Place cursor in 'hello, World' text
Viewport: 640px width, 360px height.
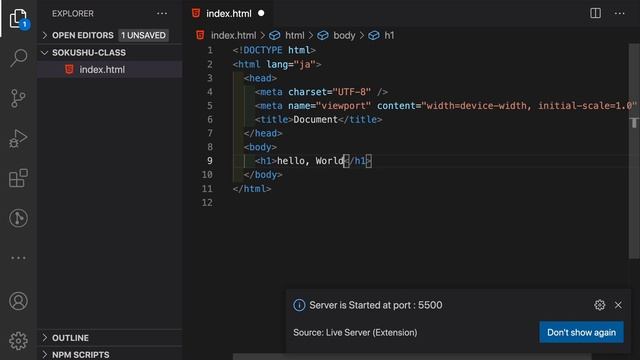click(x=310, y=161)
